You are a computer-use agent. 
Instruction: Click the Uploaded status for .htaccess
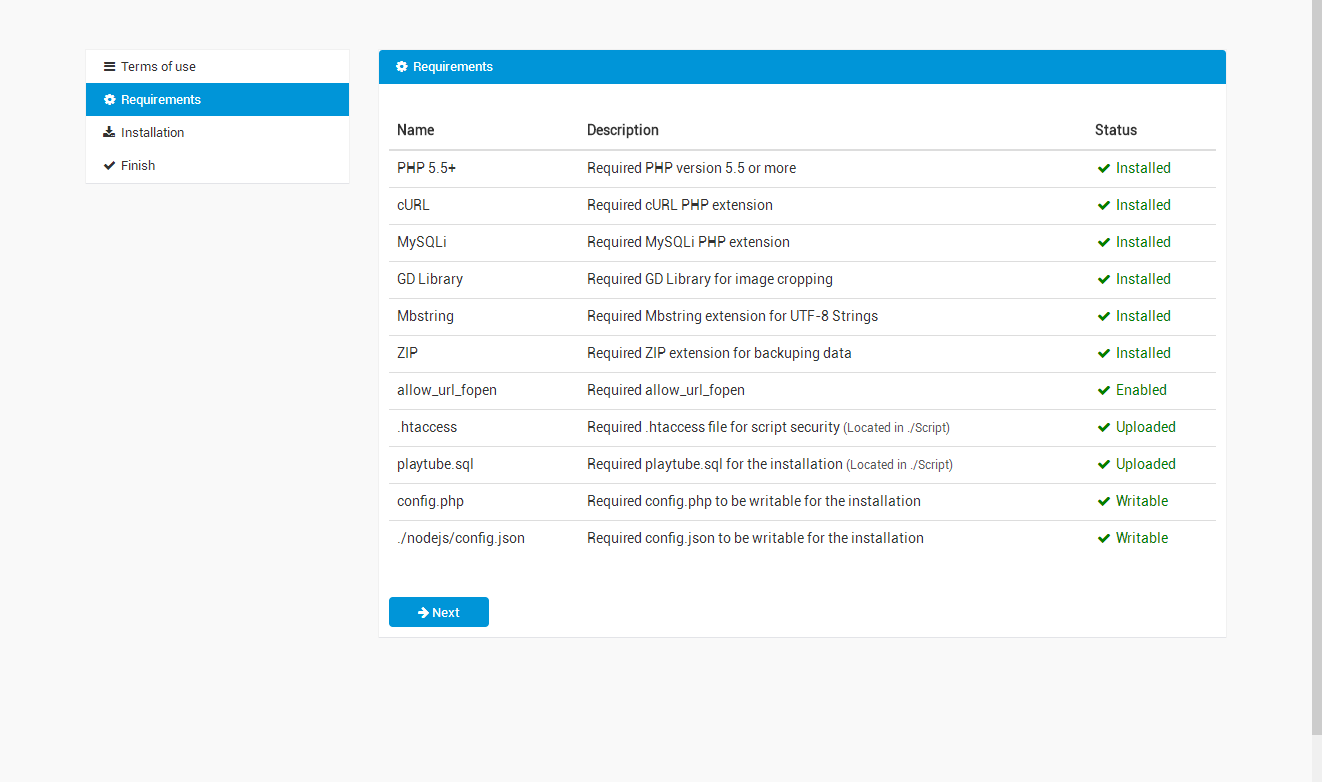(x=1145, y=427)
